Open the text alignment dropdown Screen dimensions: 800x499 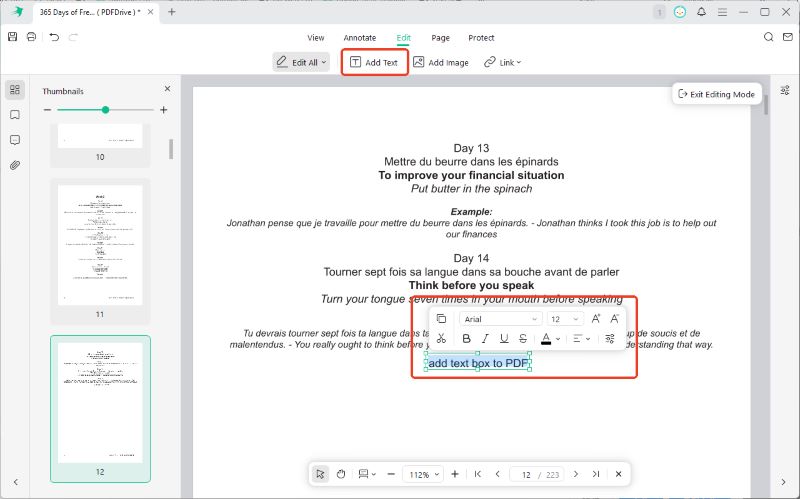point(581,338)
